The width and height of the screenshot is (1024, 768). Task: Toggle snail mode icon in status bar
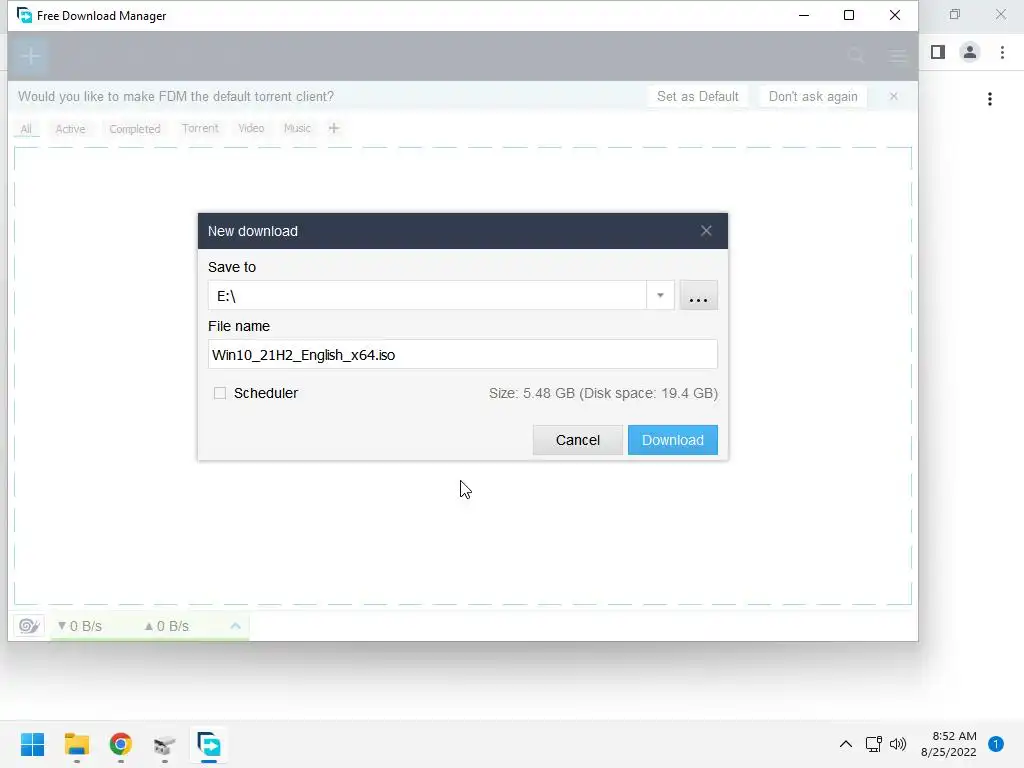[29, 626]
